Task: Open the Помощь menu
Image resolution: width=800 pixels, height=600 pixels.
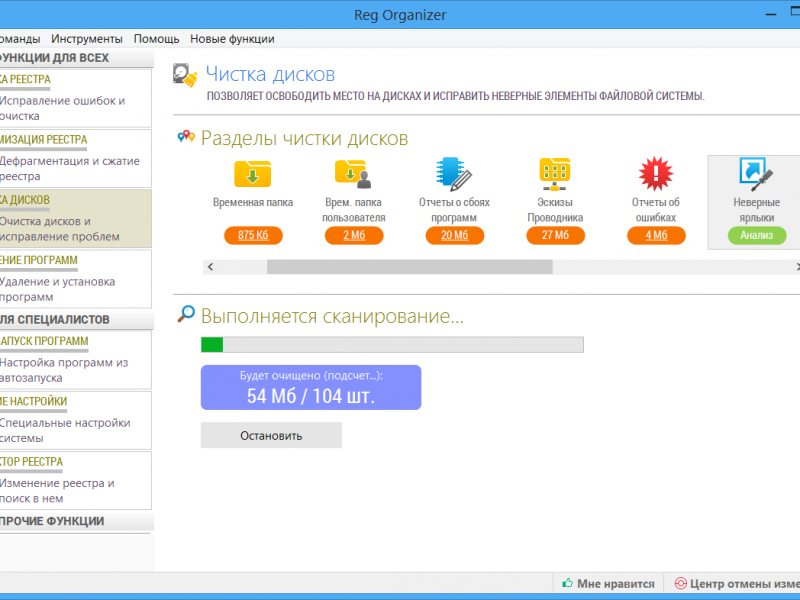Action: [x=156, y=39]
